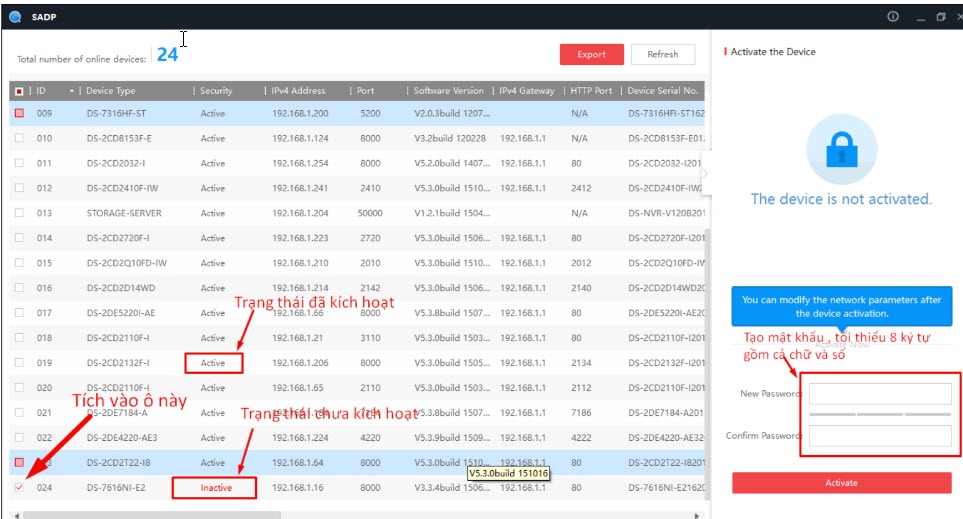The image size is (963, 519).
Task: Select checkbox for device 015 row
Action: tap(19, 263)
